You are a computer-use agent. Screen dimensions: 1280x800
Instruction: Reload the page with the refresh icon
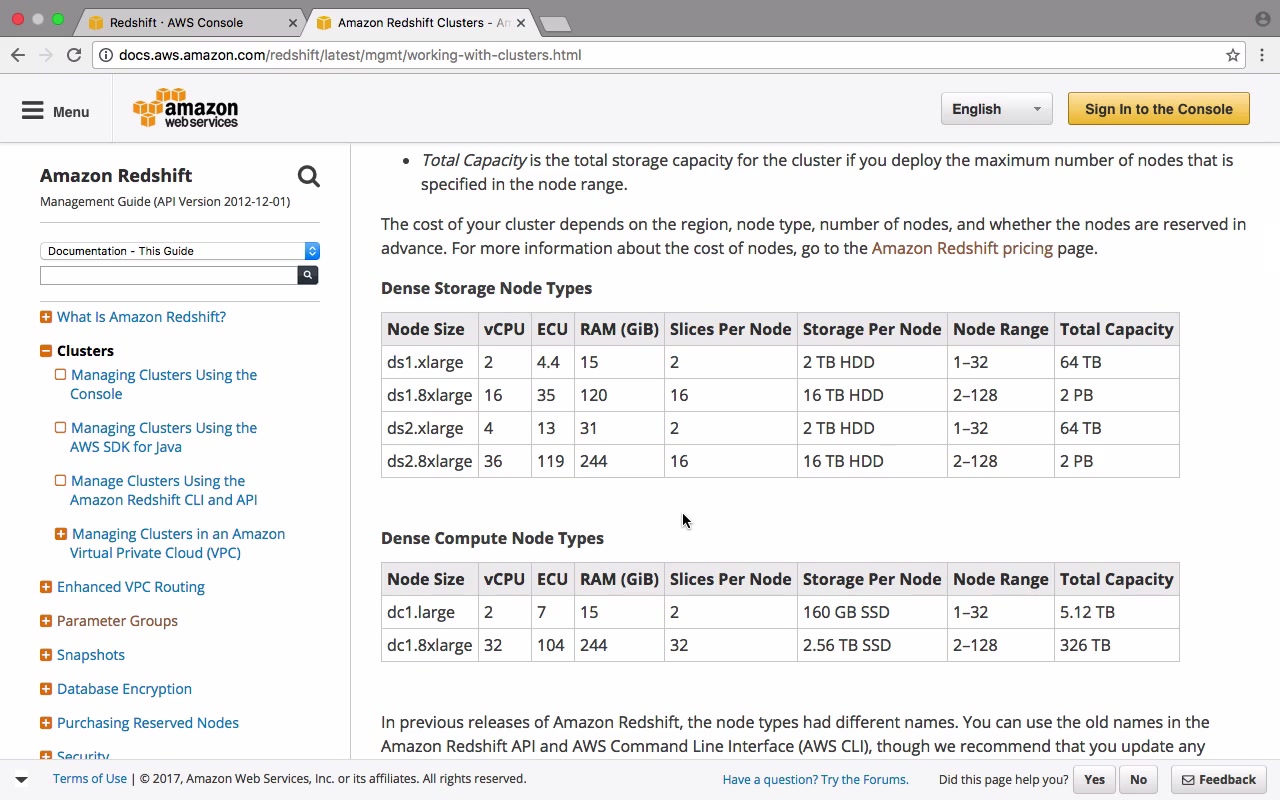pos(74,55)
